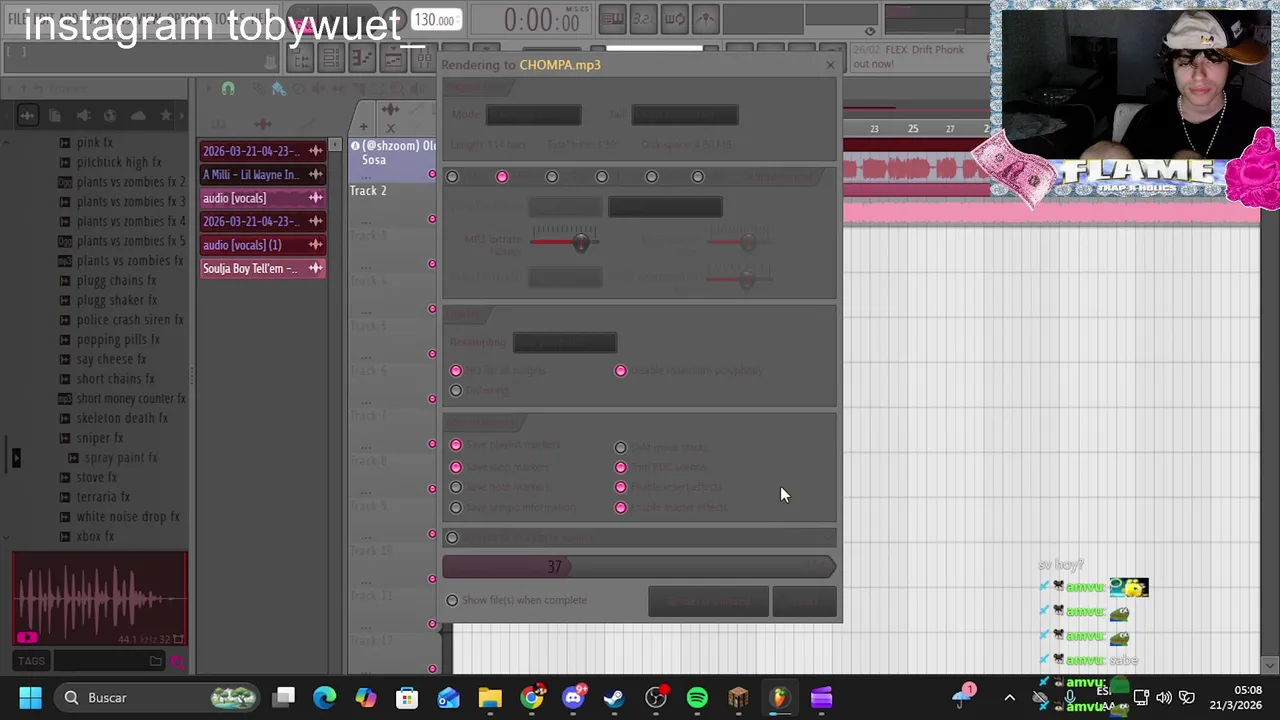Click bar 25 on the playlist timeline
Viewport: 1280px width, 720px height.
pyautogui.click(x=913, y=129)
